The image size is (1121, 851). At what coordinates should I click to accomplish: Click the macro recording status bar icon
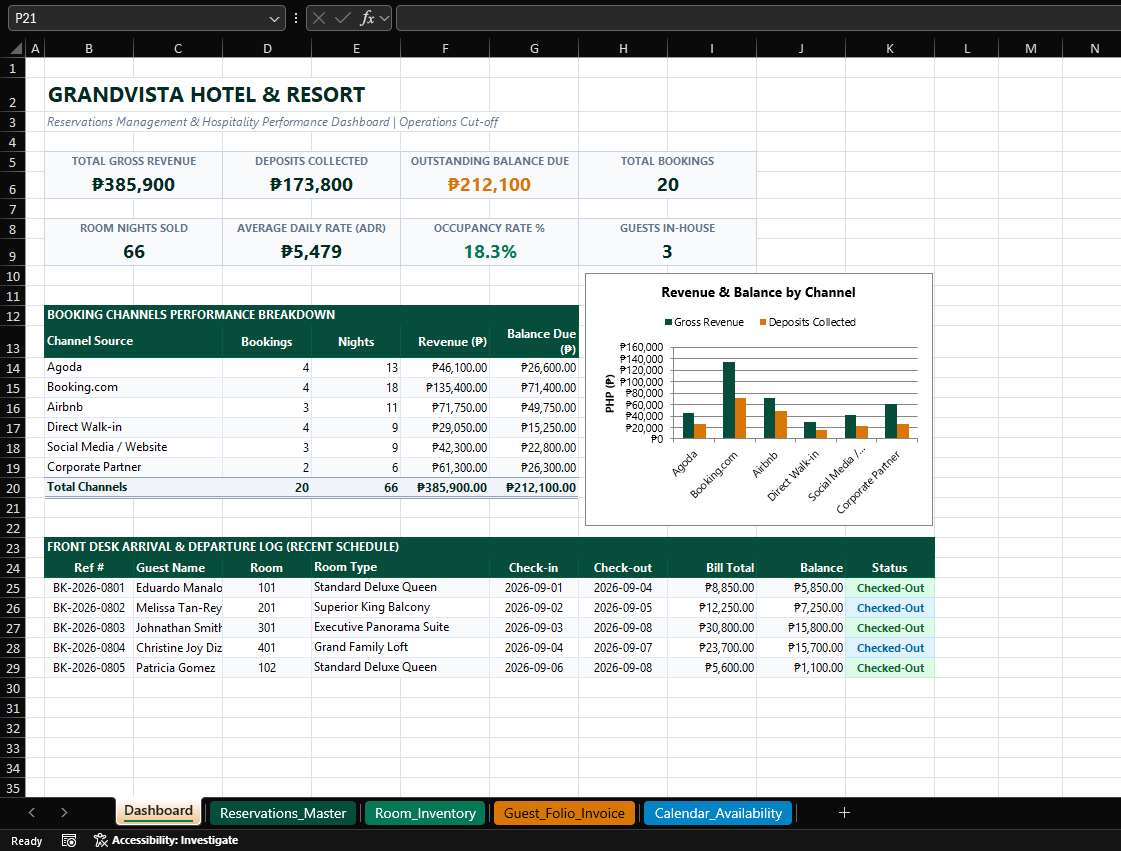[69, 840]
